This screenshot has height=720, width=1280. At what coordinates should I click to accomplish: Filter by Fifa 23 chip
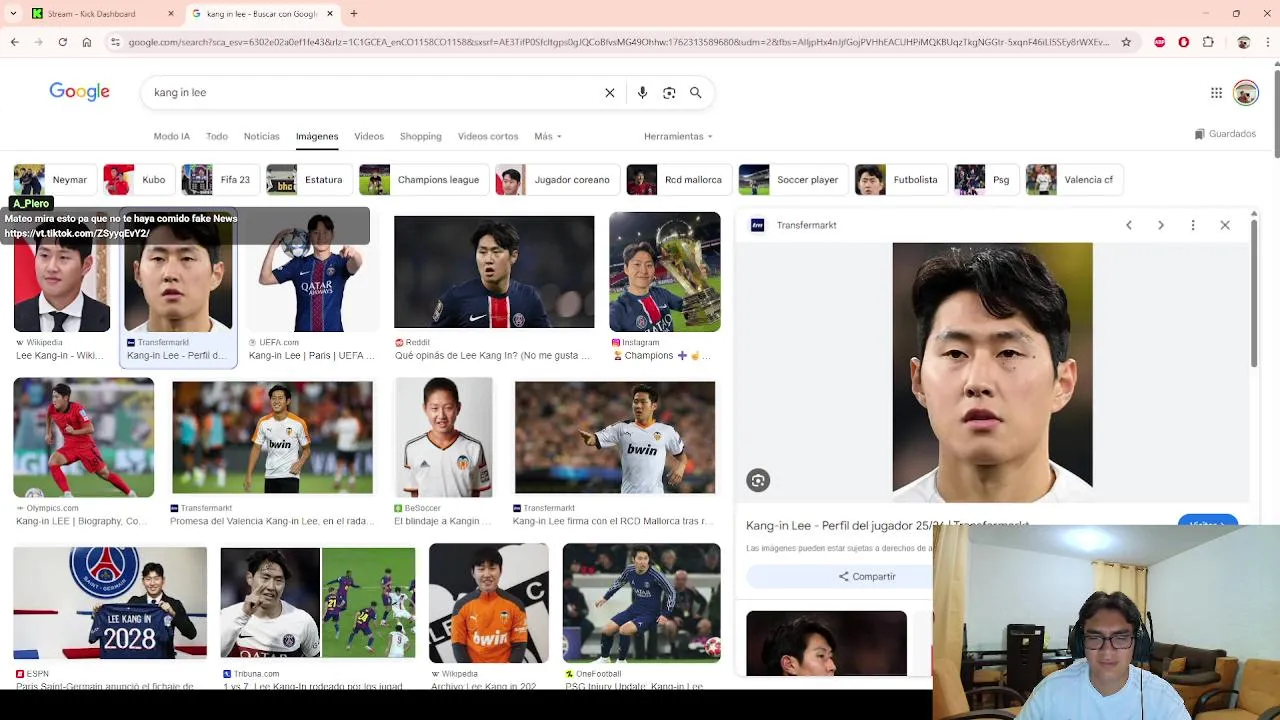pyautogui.click(x=219, y=180)
